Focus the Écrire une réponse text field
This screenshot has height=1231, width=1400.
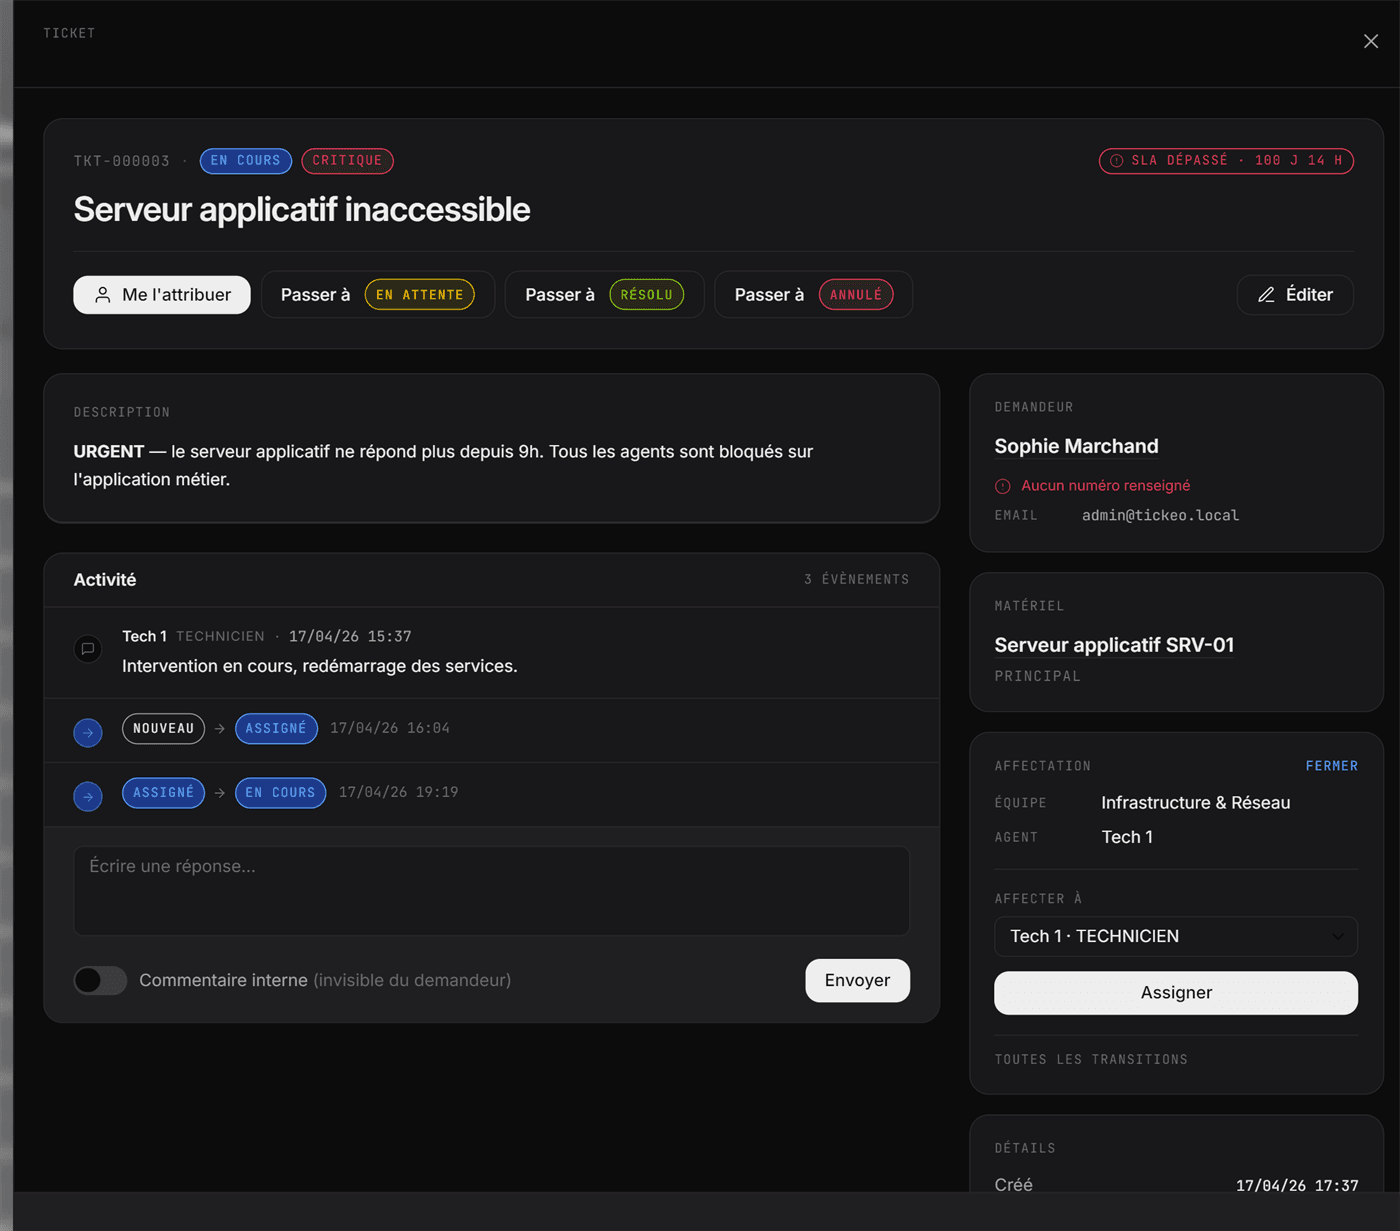(492, 891)
